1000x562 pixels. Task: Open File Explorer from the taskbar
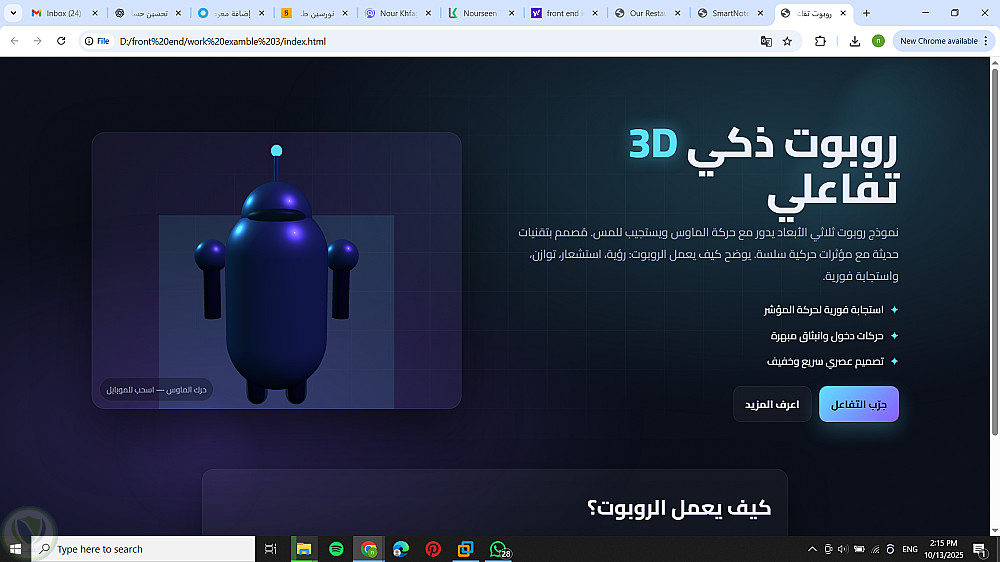pyautogui.click(x=304, y=549)
